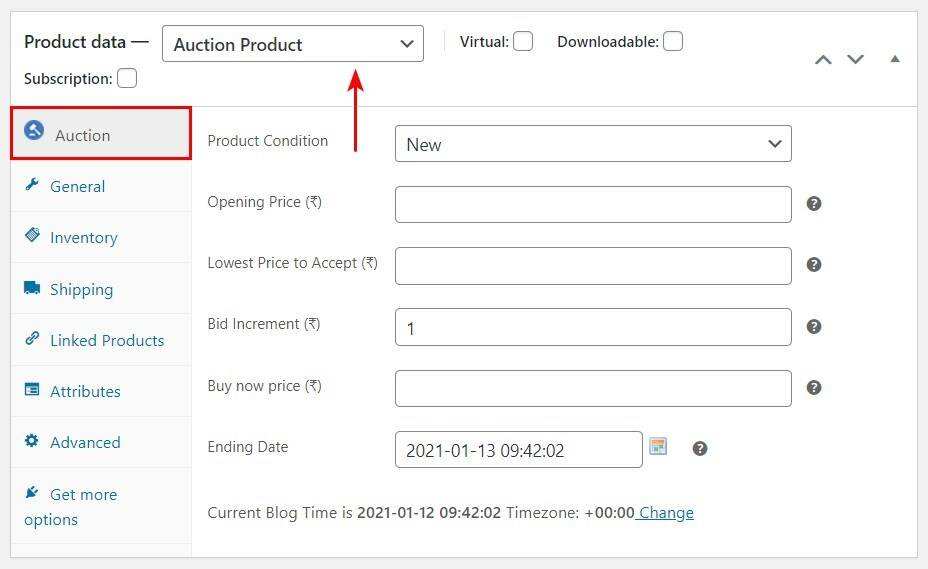Open the calendar picker for Ending Date

pos(658,447)
